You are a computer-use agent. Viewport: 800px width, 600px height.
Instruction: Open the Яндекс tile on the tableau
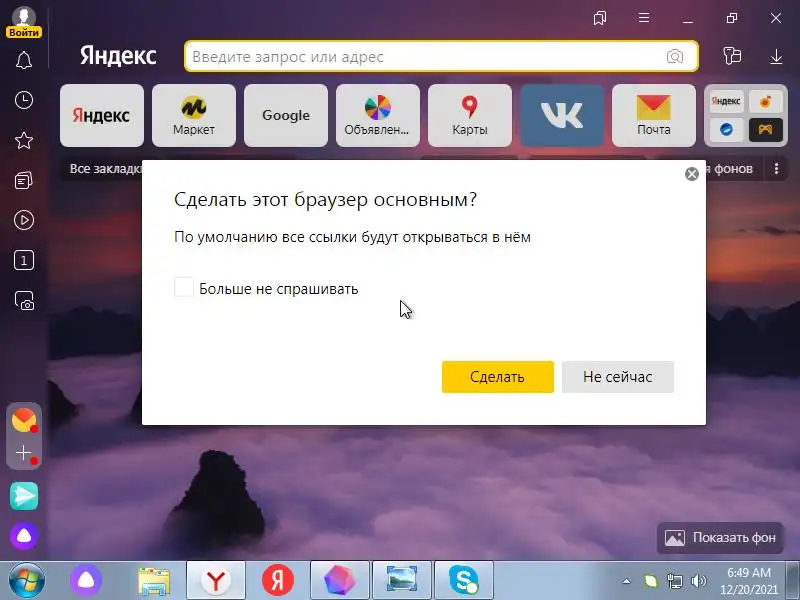102,115
